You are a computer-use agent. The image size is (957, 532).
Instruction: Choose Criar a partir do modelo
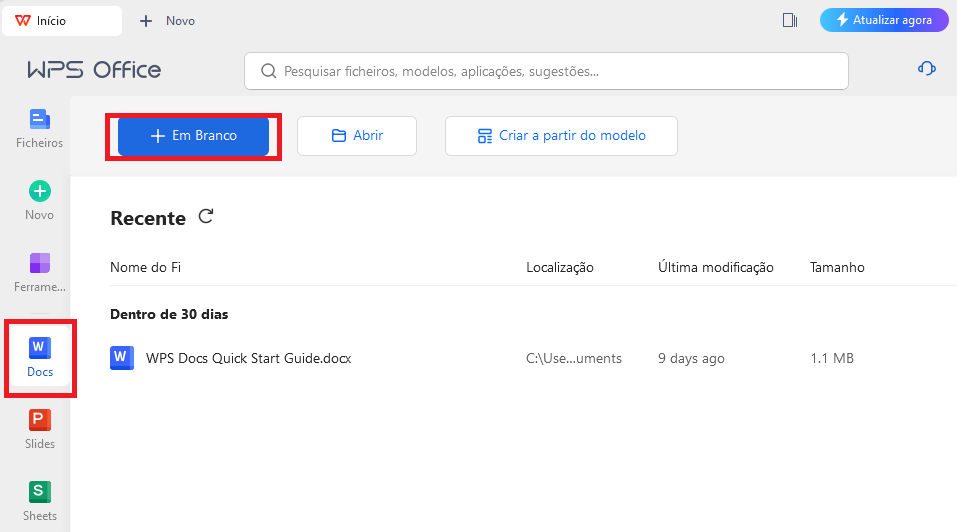[x=561, y=136]
